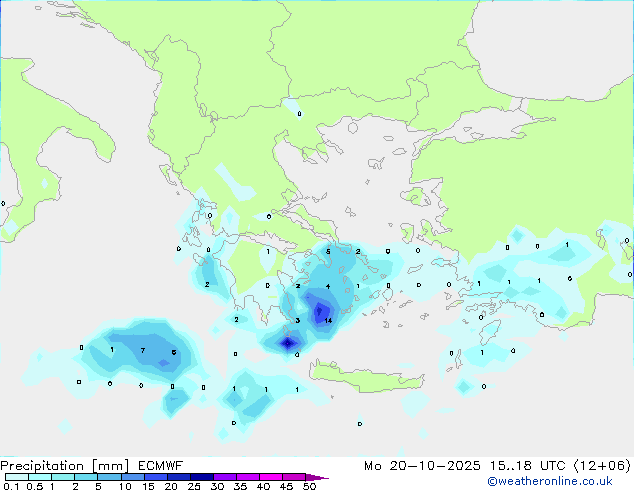The image size is (634, 490).
Task: Click the legend label '0.1'
Action: (11, 486)
